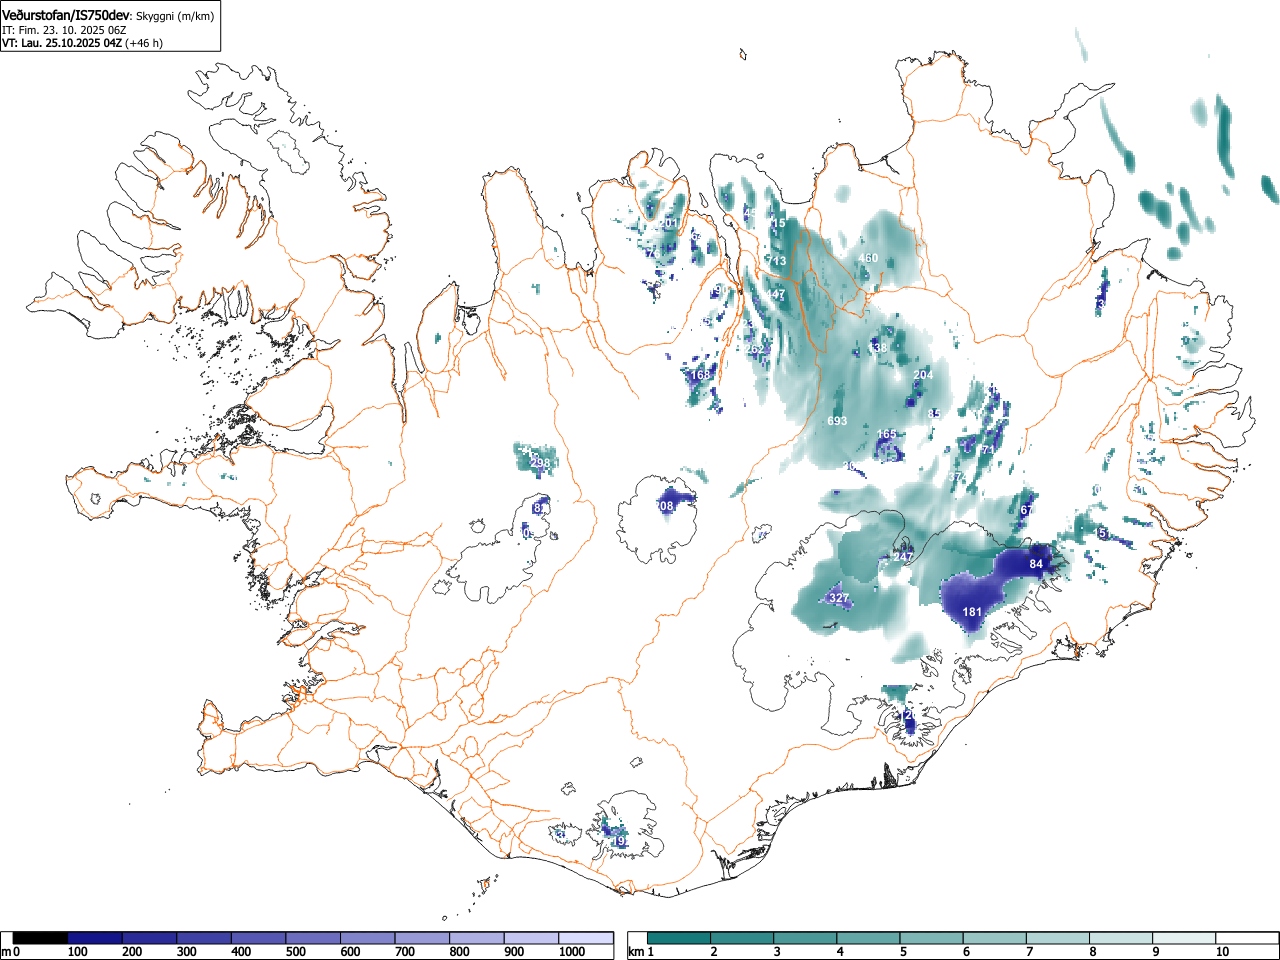This screenshot has width=1280, height=960.
Task: Click the '5' tick label on the km scale
Action: click(x=903, y=952)
